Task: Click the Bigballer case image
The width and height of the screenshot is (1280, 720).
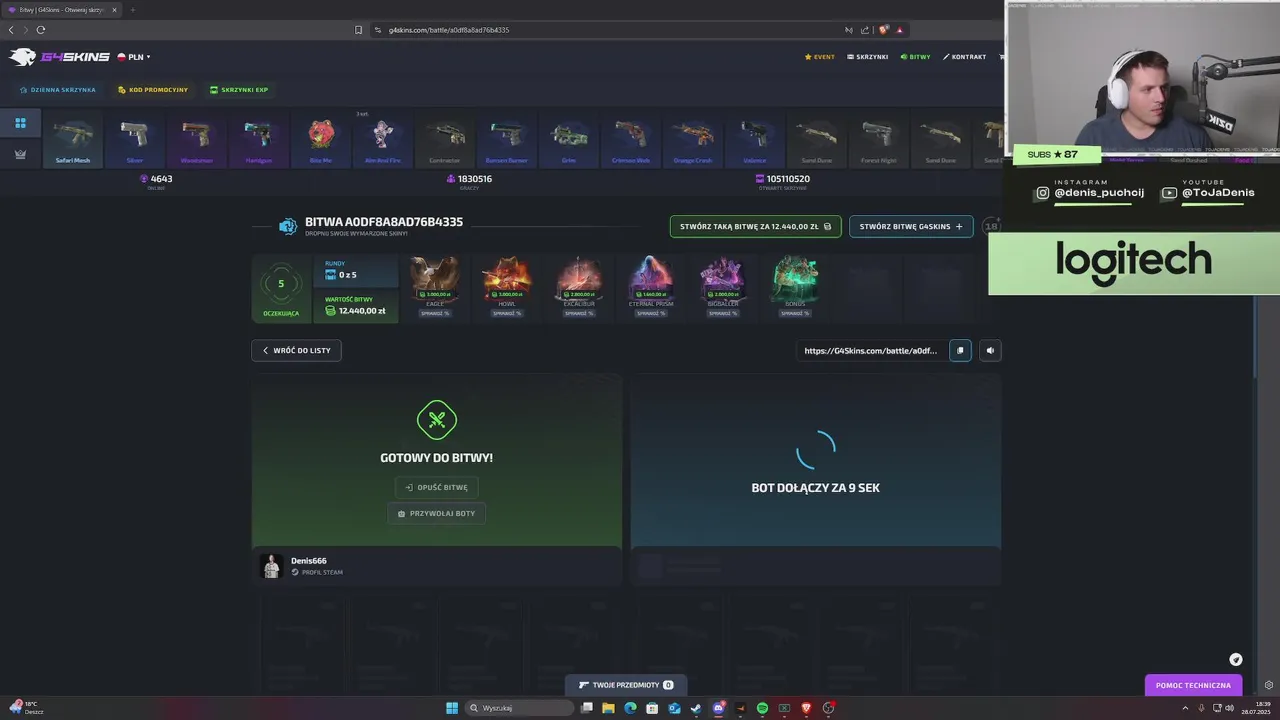Action: (723, 278)
